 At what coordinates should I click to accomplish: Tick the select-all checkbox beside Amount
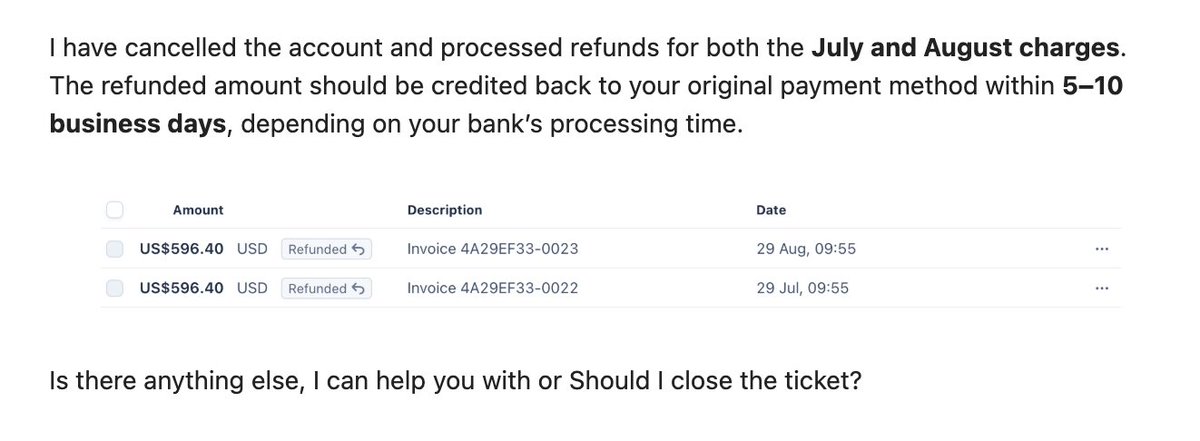point(114,210)
